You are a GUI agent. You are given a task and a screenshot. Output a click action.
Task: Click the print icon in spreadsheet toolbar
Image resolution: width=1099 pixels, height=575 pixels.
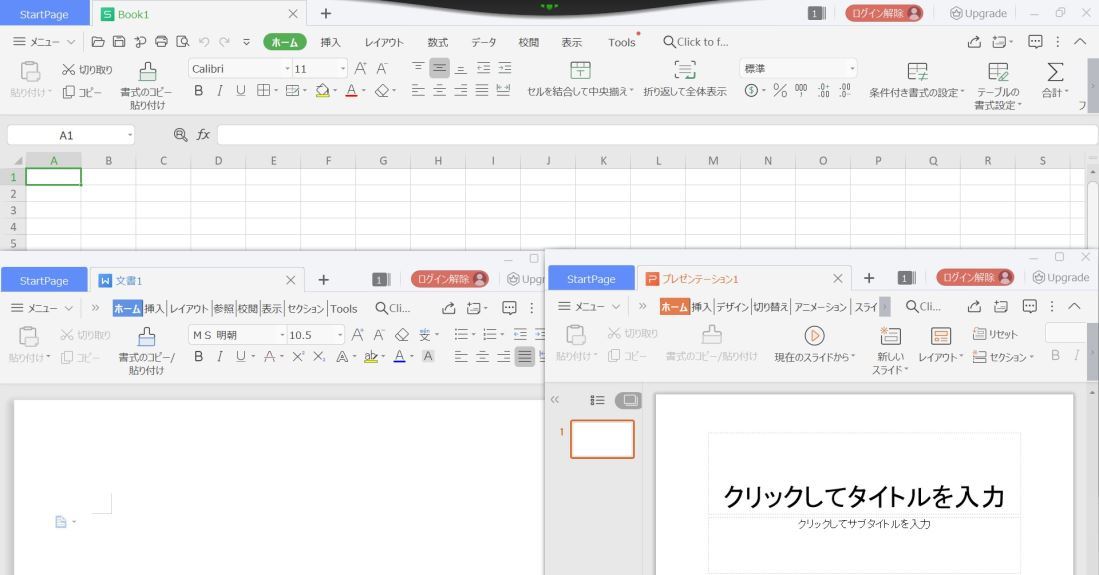coord(161,42)
